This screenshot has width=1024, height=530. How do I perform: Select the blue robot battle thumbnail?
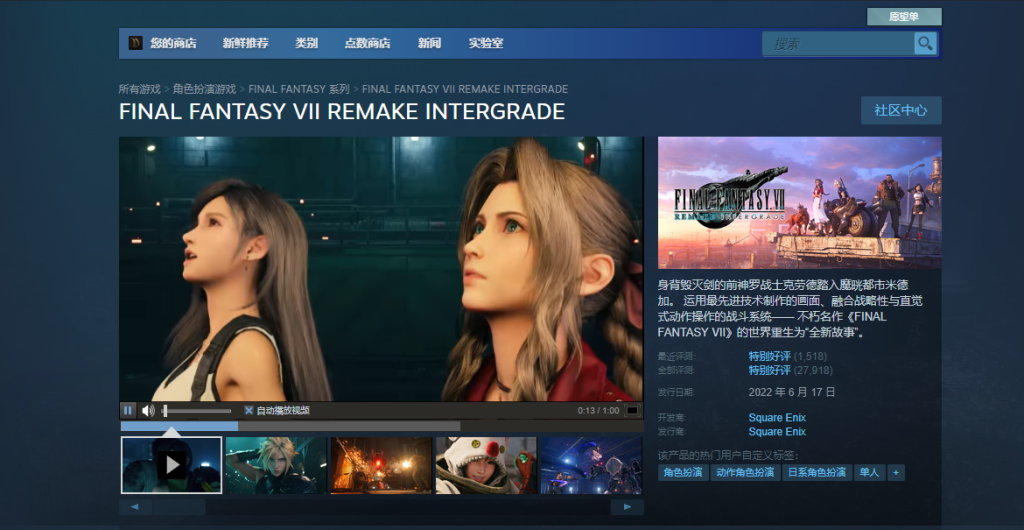pos(591,465)
